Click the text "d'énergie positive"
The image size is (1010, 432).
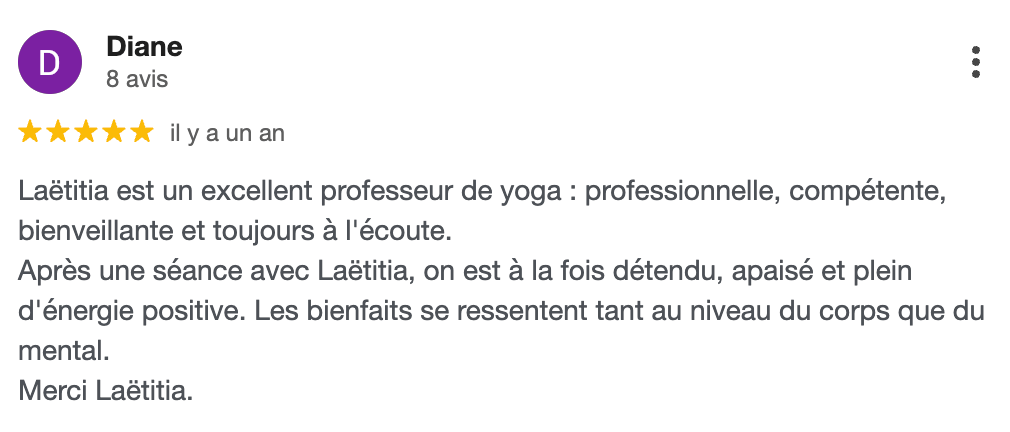[x=133, y=312]
